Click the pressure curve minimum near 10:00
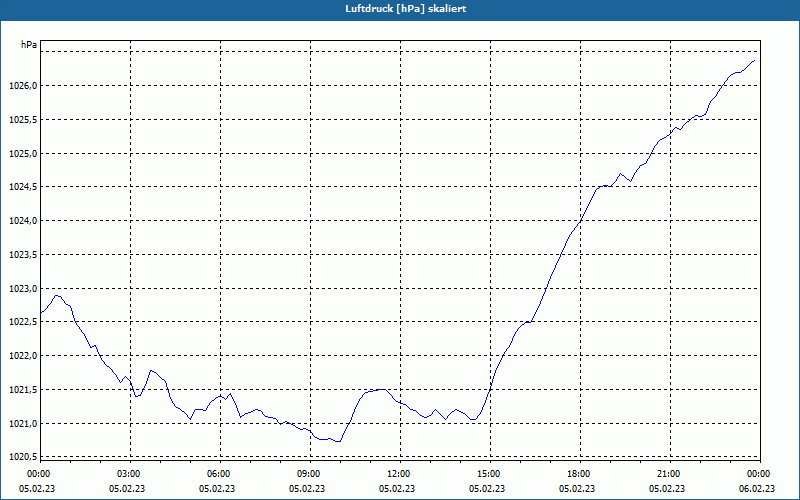 coord(338,441)
